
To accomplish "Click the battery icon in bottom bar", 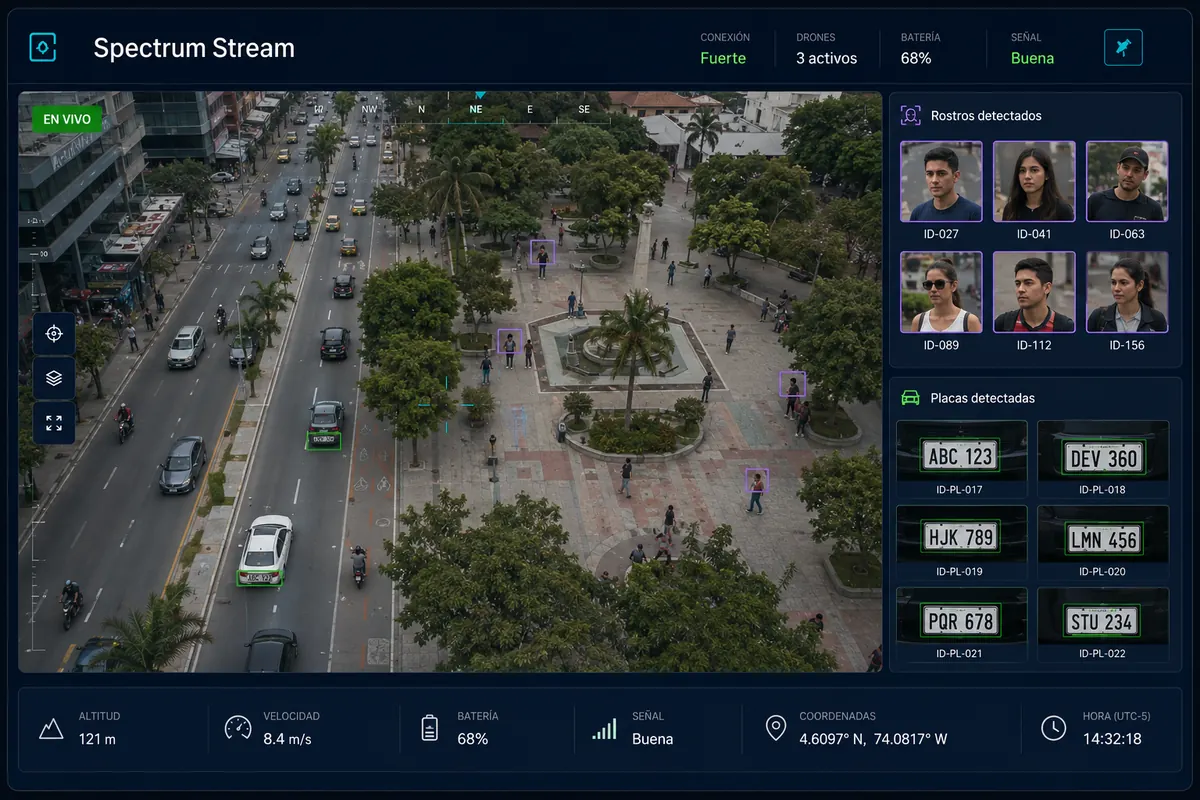I will tap(429, 727).
